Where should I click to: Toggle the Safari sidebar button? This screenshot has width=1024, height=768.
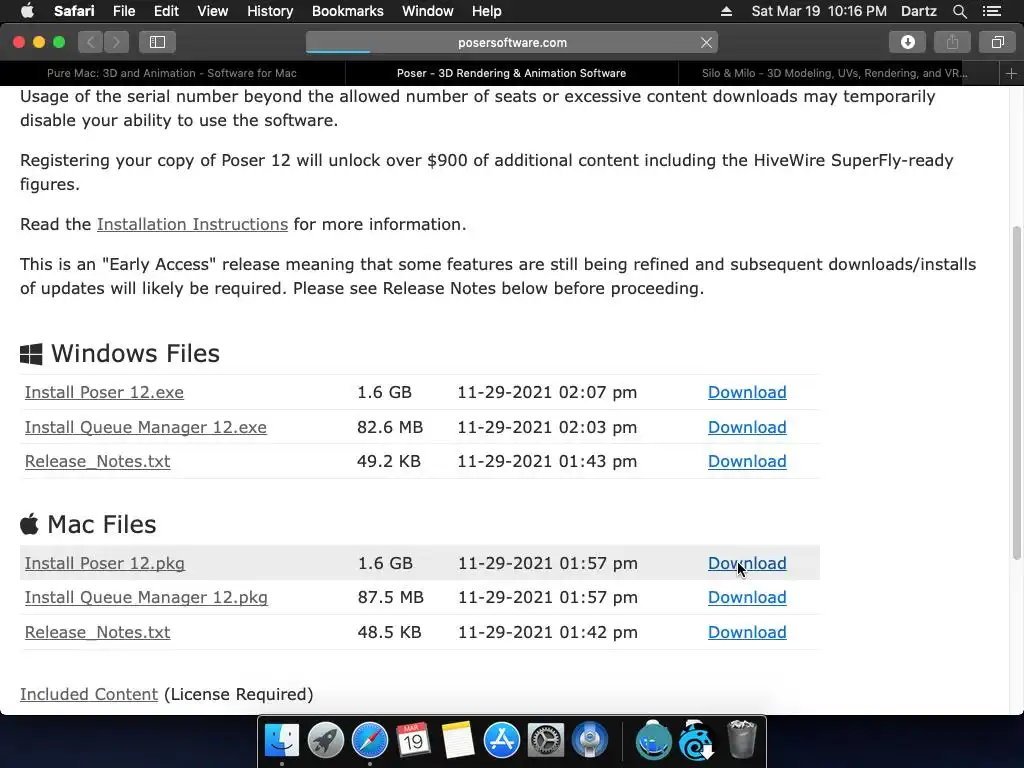click(x=157, y=42)
